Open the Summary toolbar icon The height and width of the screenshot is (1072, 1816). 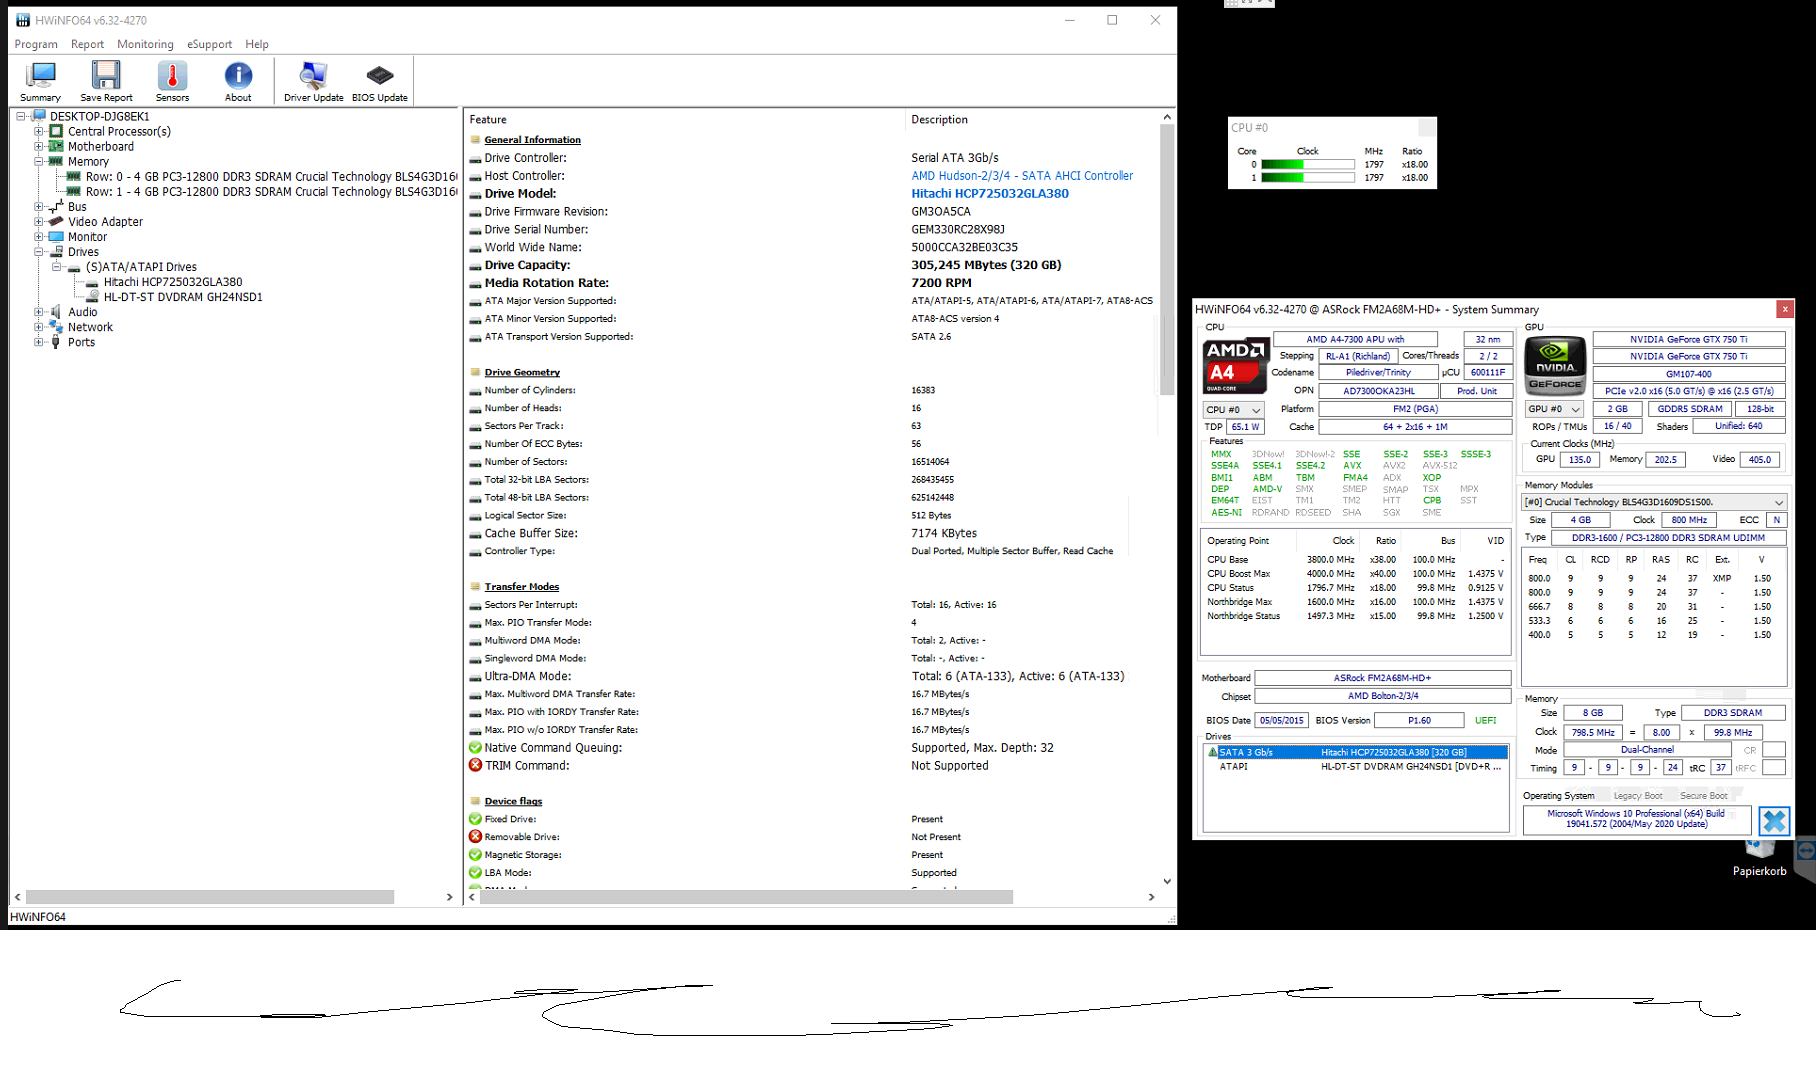(x=41, y=76)
